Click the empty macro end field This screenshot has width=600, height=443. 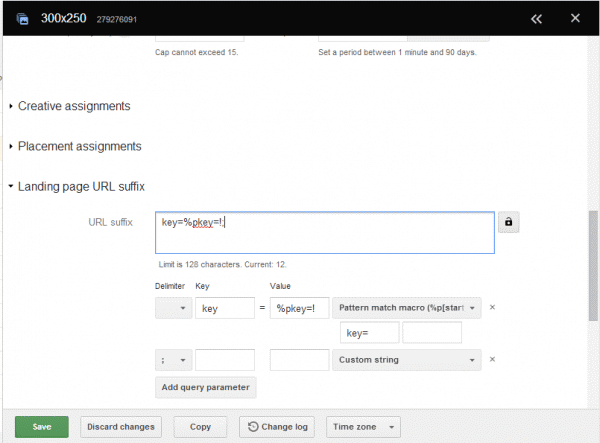point(432,333)
